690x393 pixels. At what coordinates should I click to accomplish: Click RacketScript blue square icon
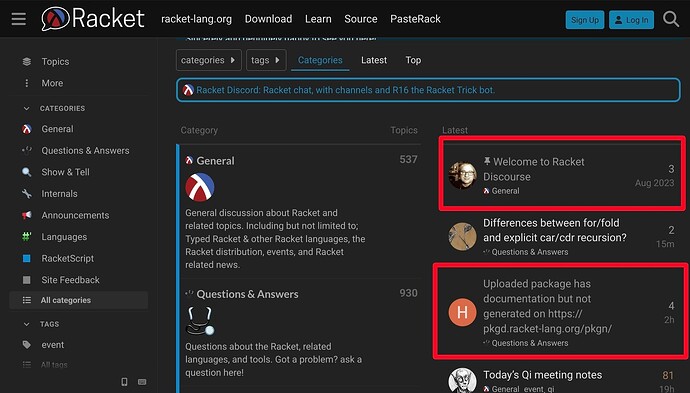(x=27, y=258)
